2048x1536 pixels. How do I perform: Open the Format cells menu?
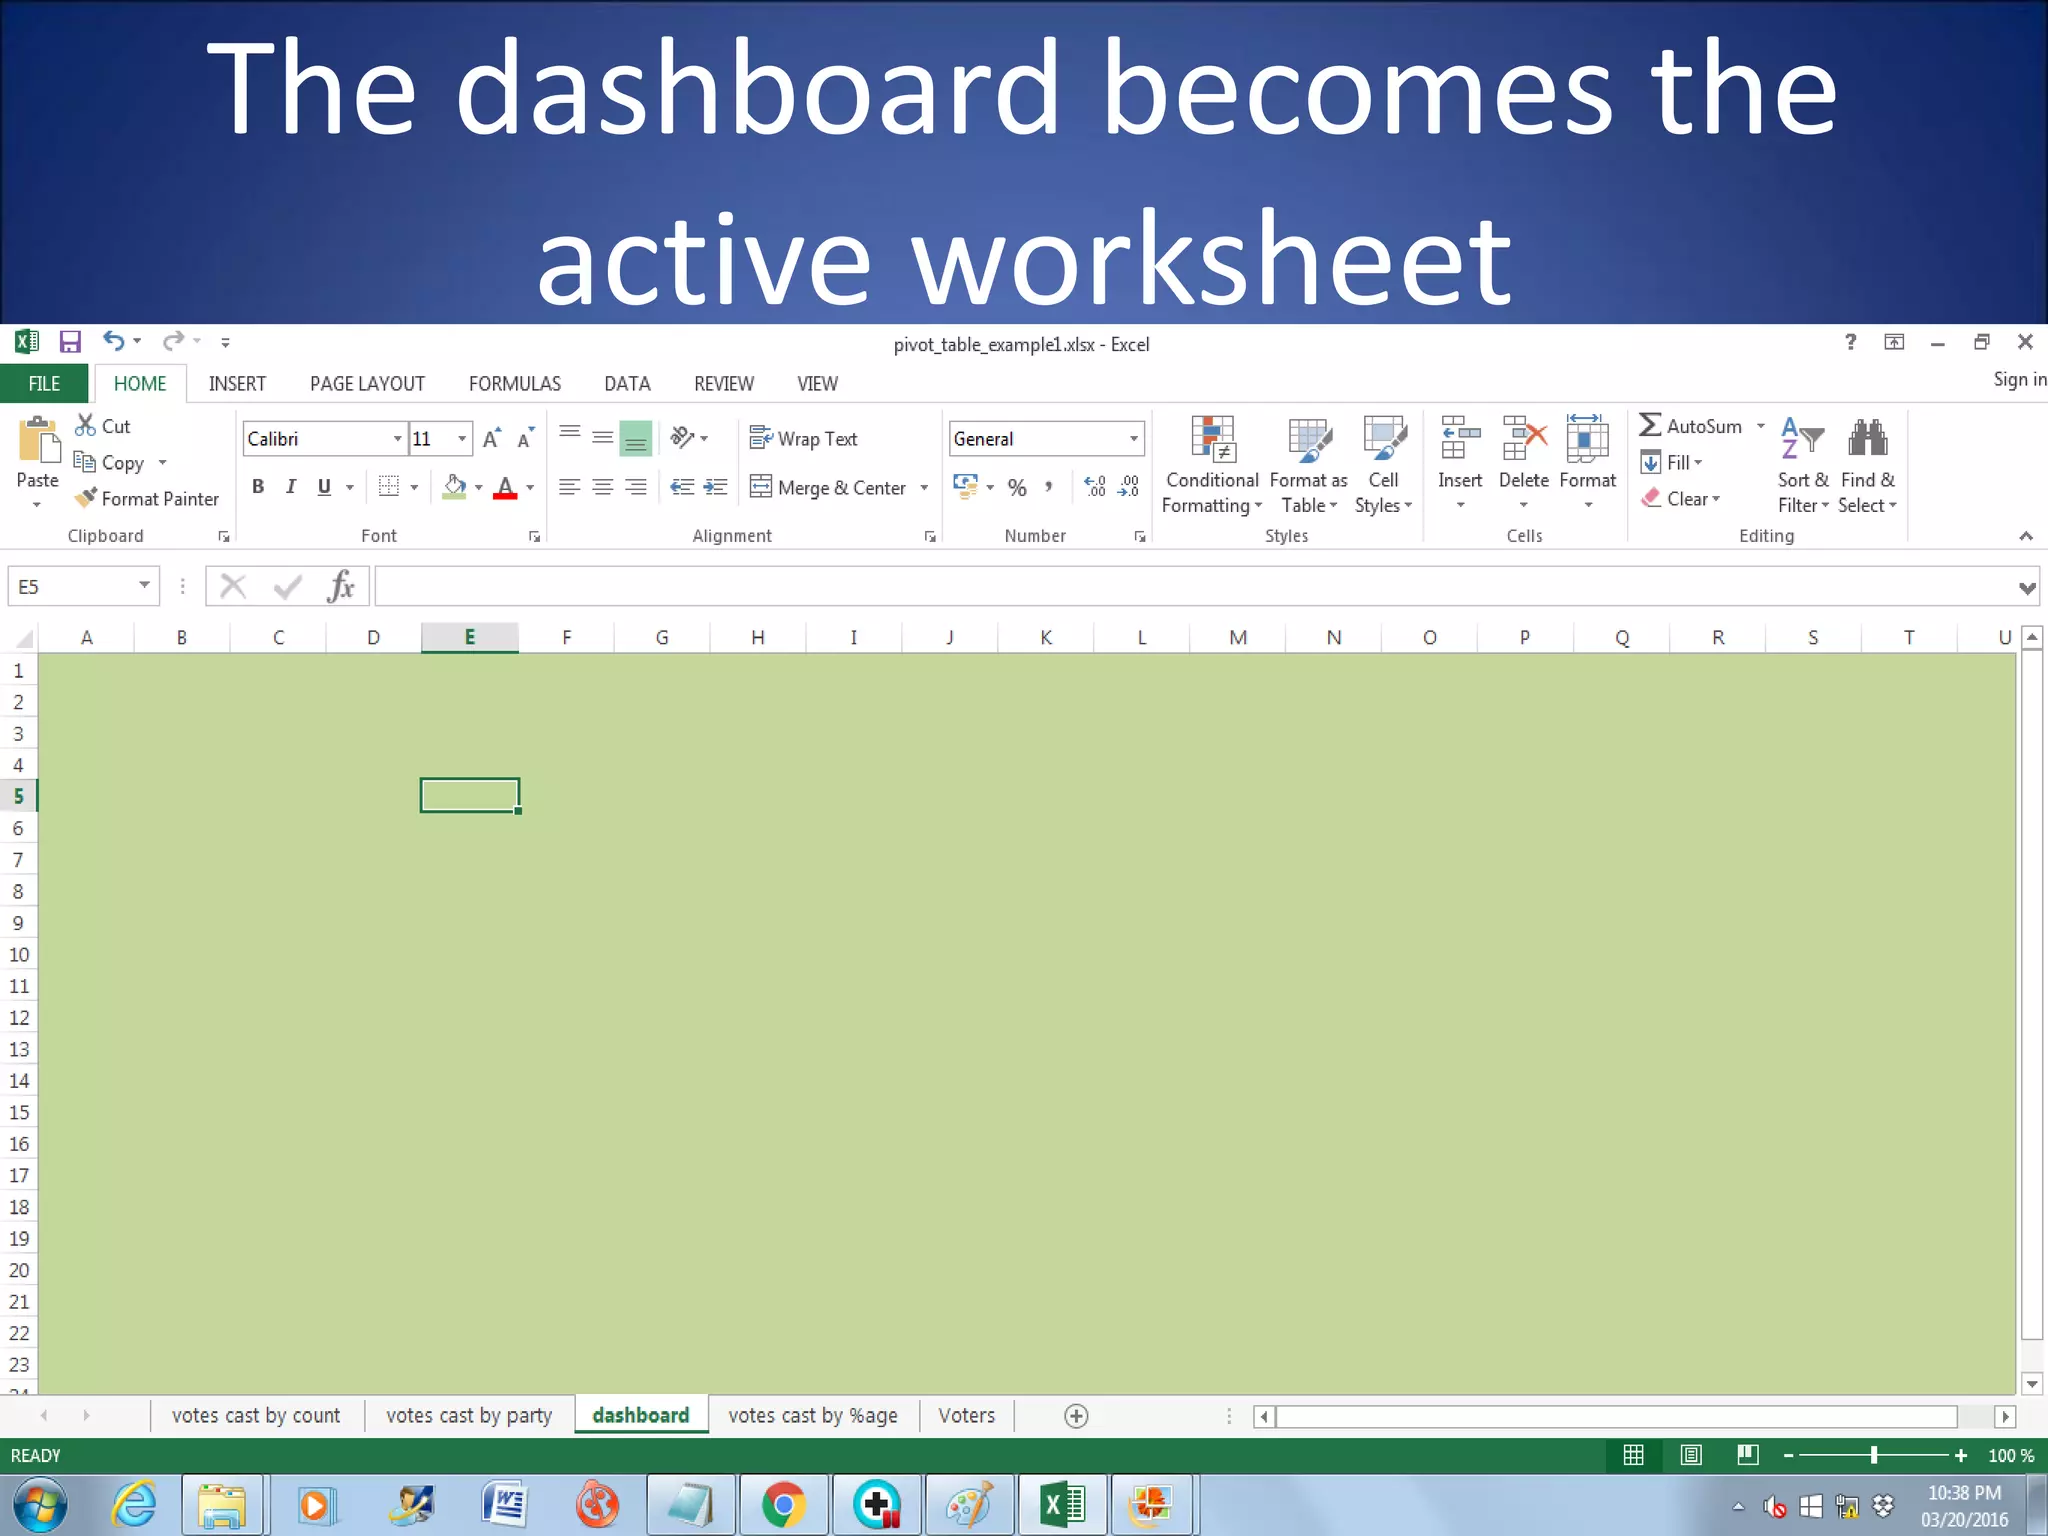coord(1588,463)
